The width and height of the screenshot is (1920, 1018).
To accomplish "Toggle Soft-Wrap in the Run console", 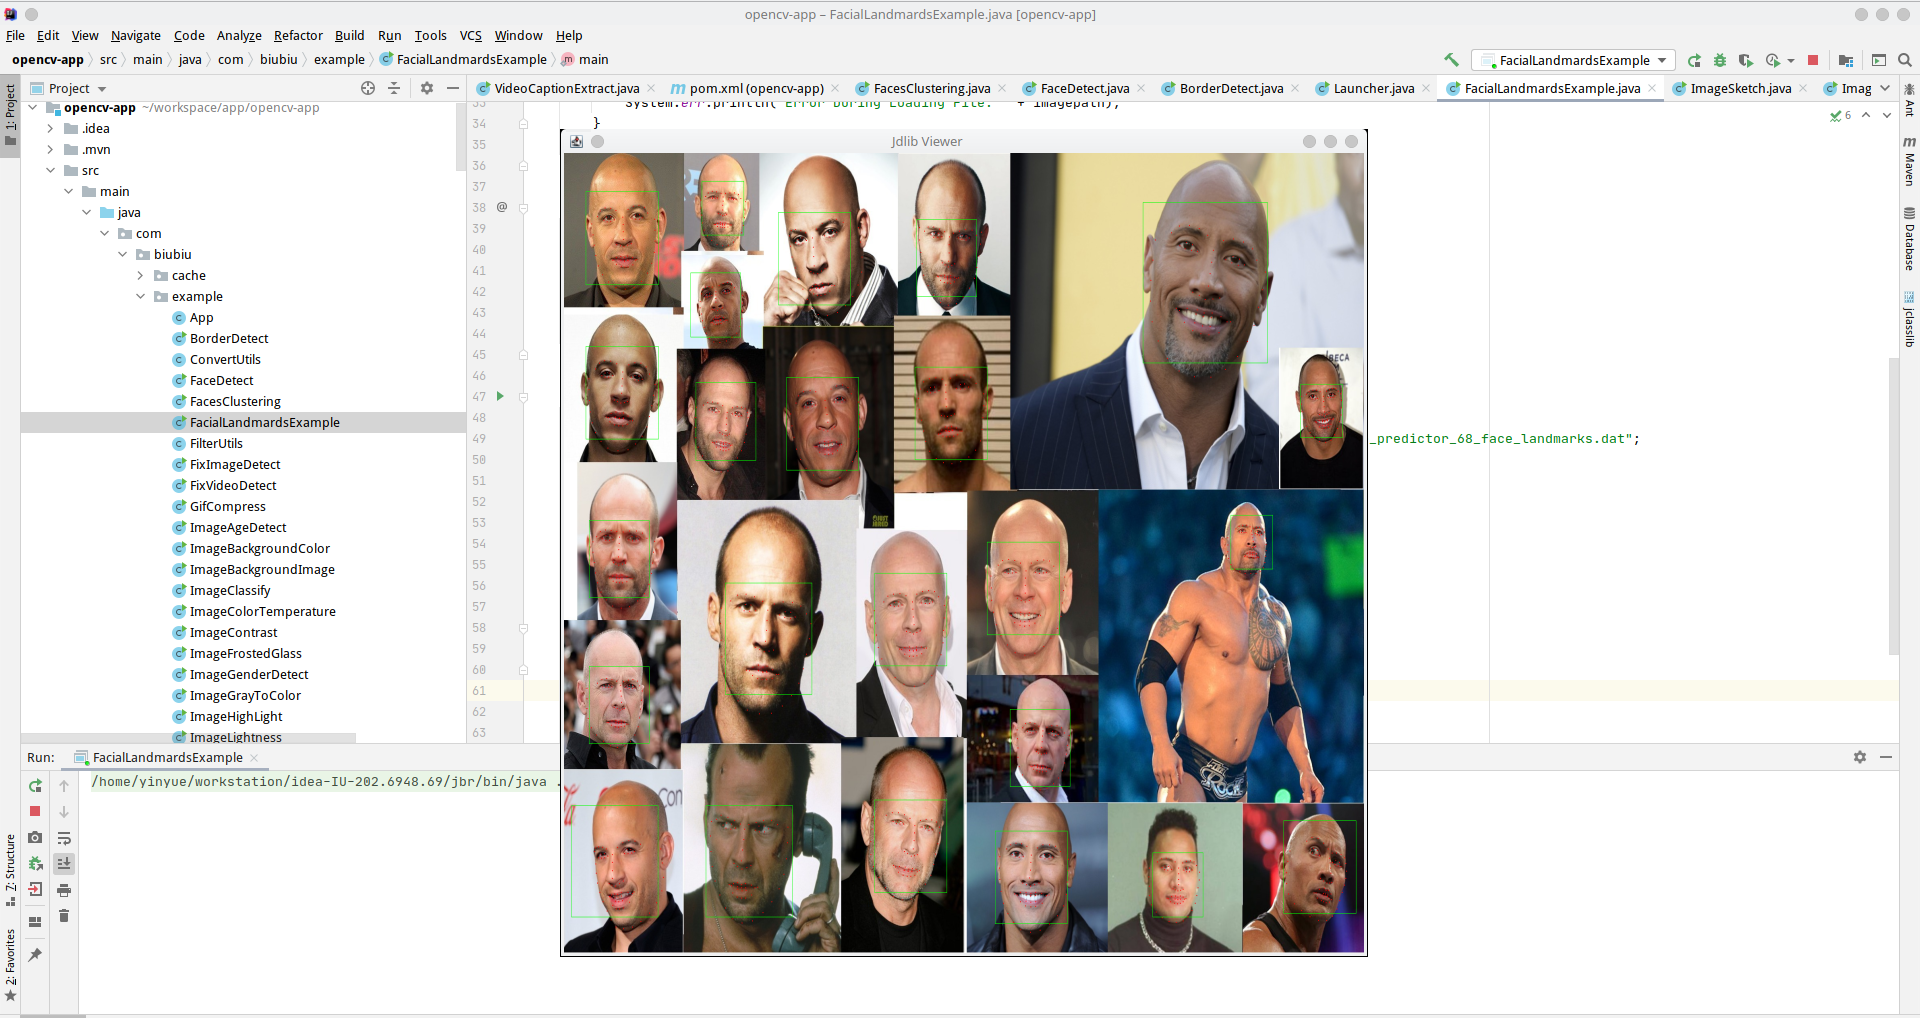I will (64, 838).
